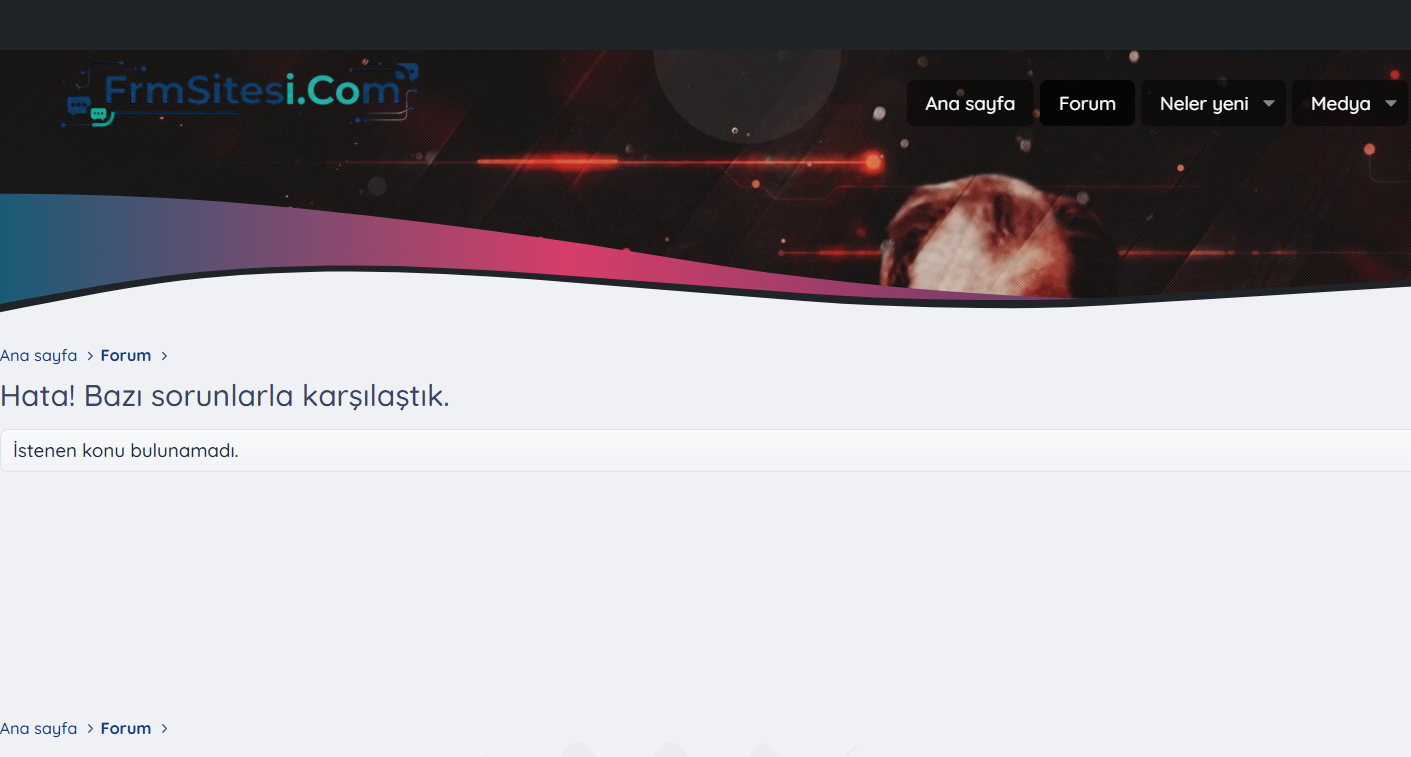Click the chevron after Forum in the bottom breadcrumb
Image resolution: width=1411 pixels, height=757 pixels.
(164, 729)
